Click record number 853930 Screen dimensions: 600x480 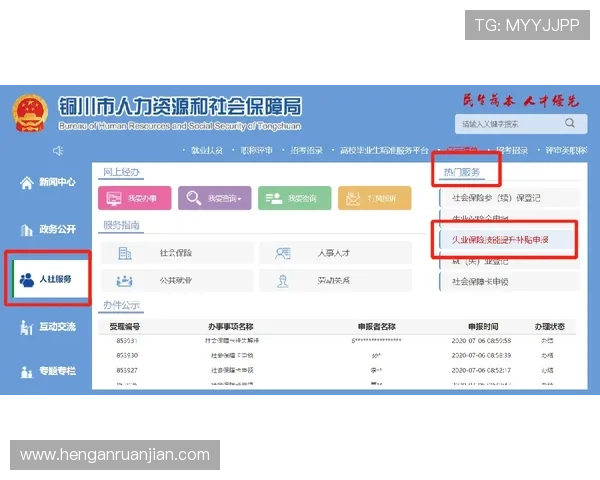tap(127, 356)
